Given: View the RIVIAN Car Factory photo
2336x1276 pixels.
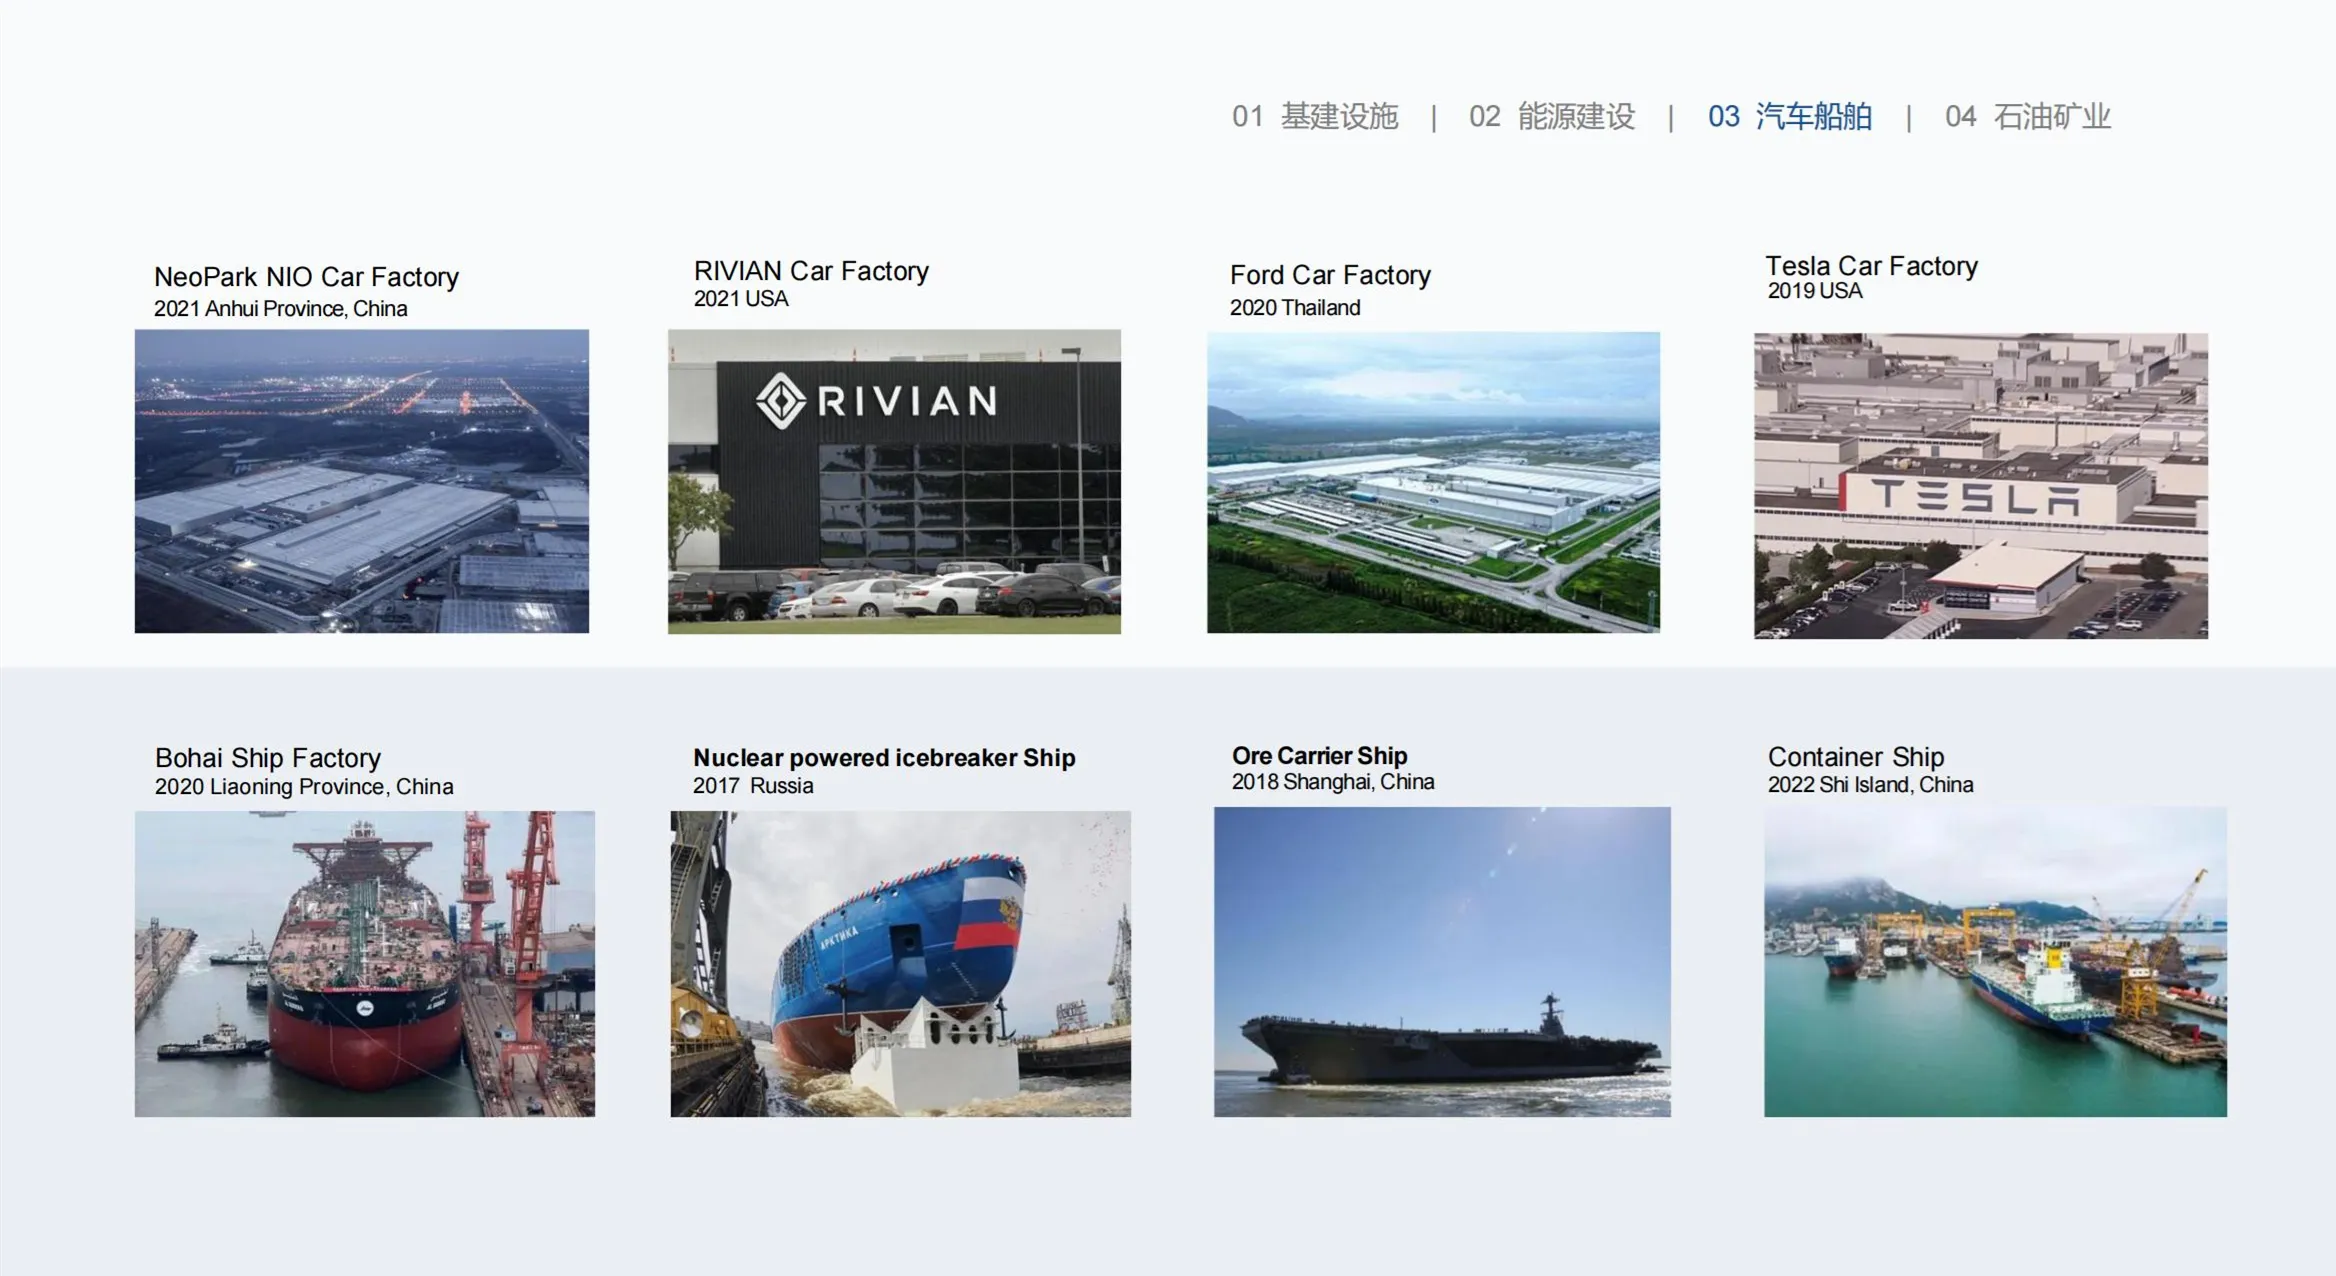Looking at the screenshot, I should pos(894,482).
